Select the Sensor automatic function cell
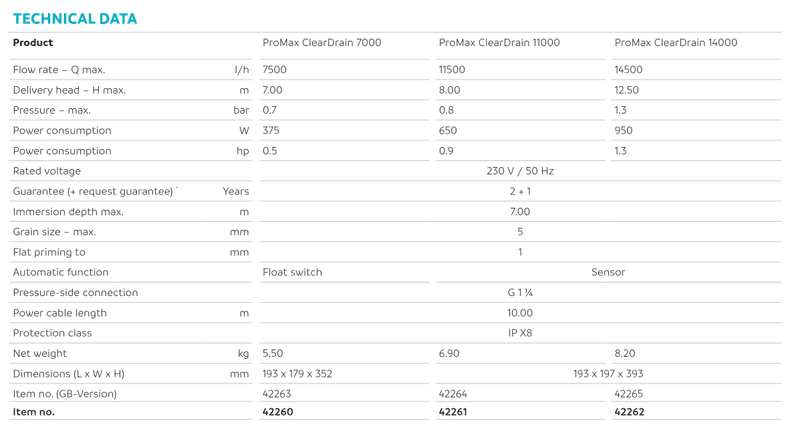 608,272
